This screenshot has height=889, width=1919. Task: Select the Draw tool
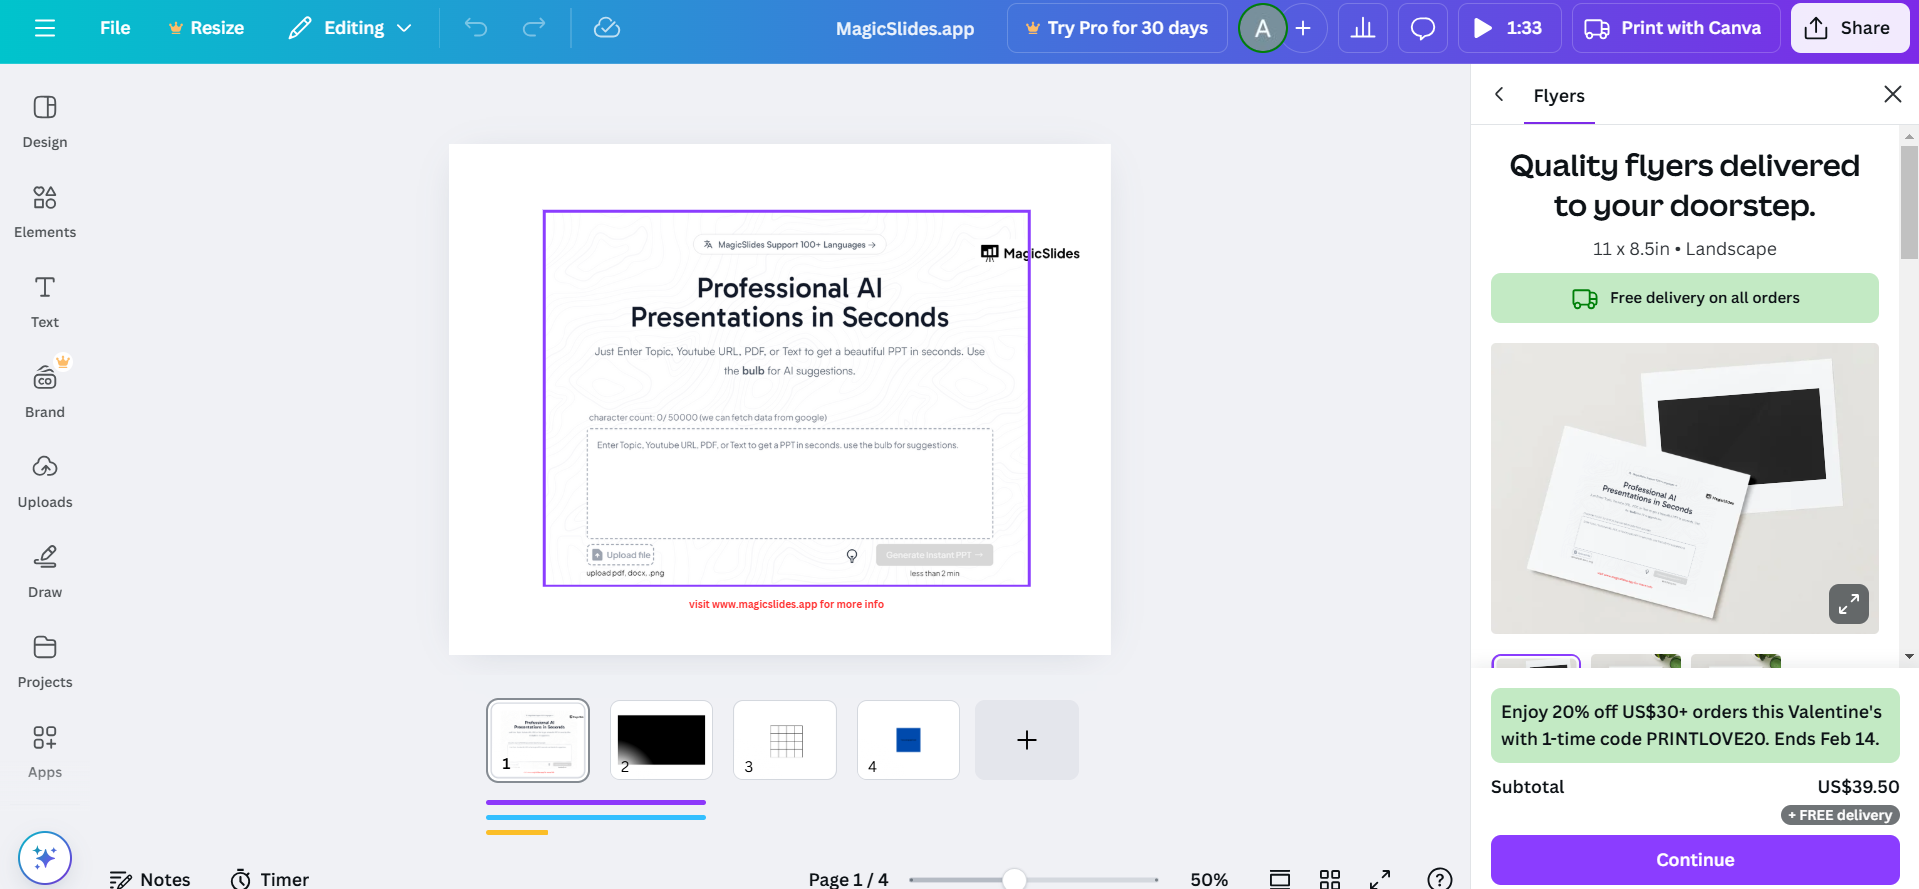(x=45, y=572)
